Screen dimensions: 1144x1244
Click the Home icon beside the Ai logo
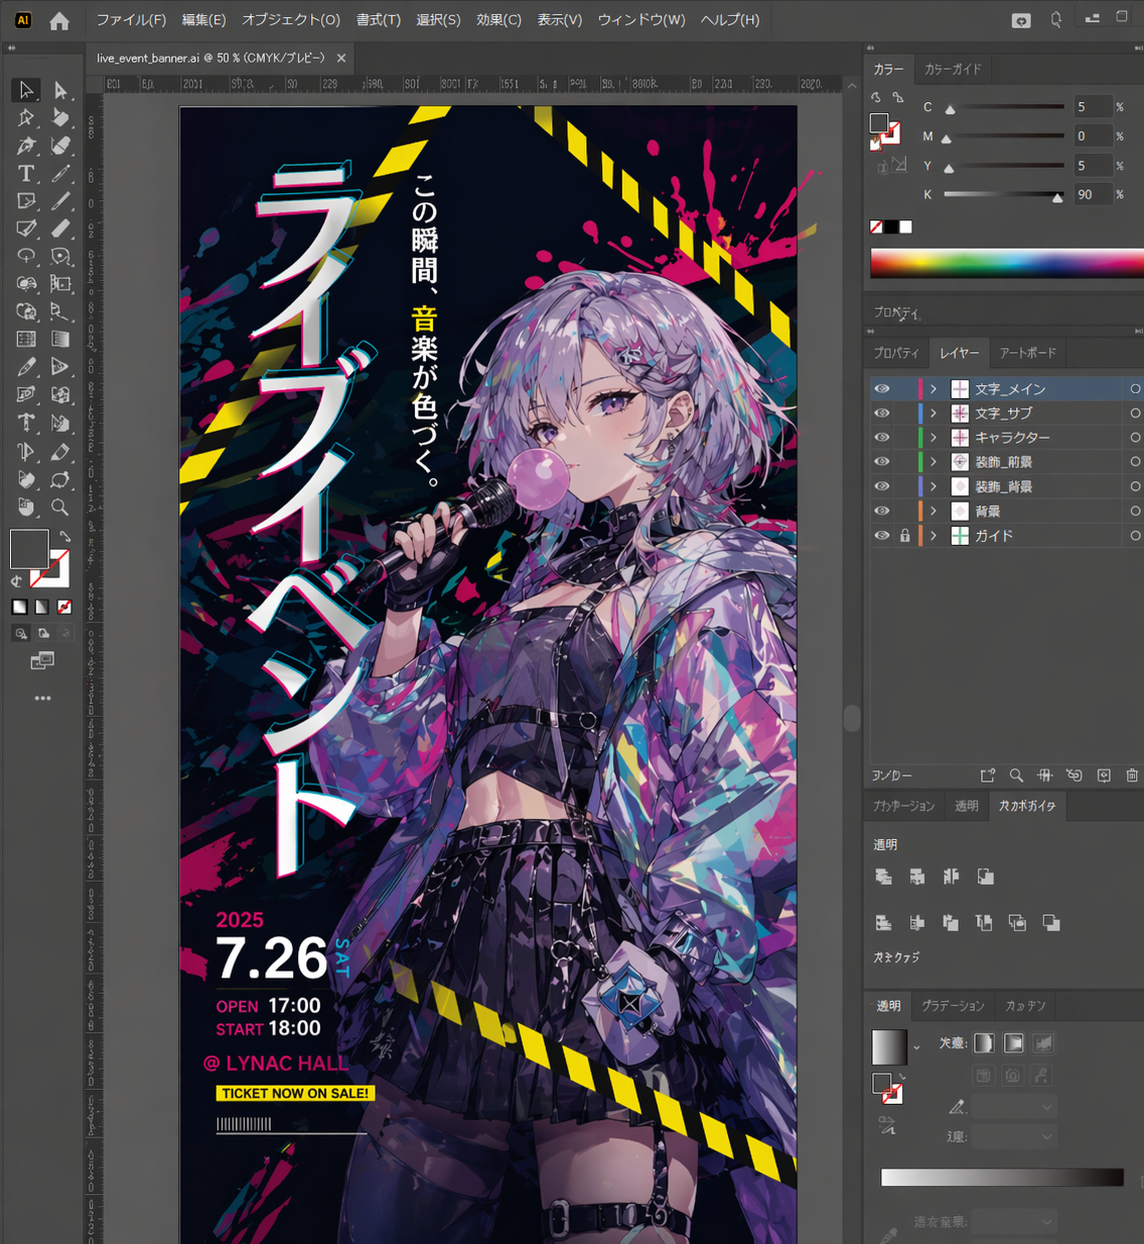pos(60,21)
